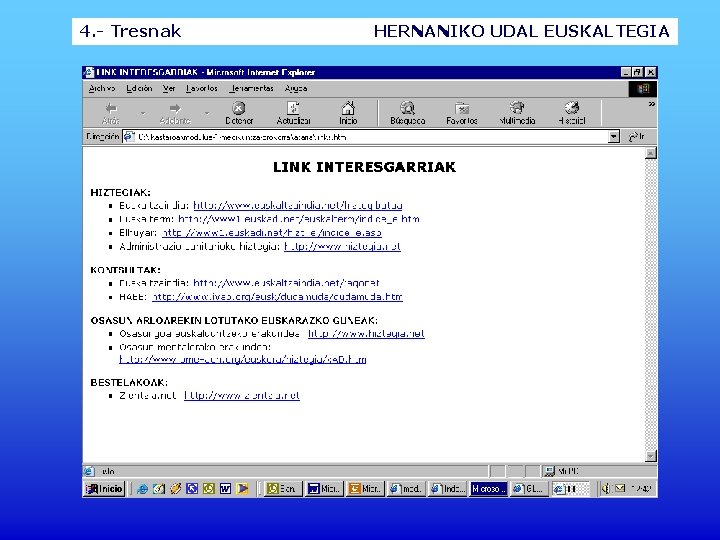Click the HIZTEGIAK section heading

(120, 192)
